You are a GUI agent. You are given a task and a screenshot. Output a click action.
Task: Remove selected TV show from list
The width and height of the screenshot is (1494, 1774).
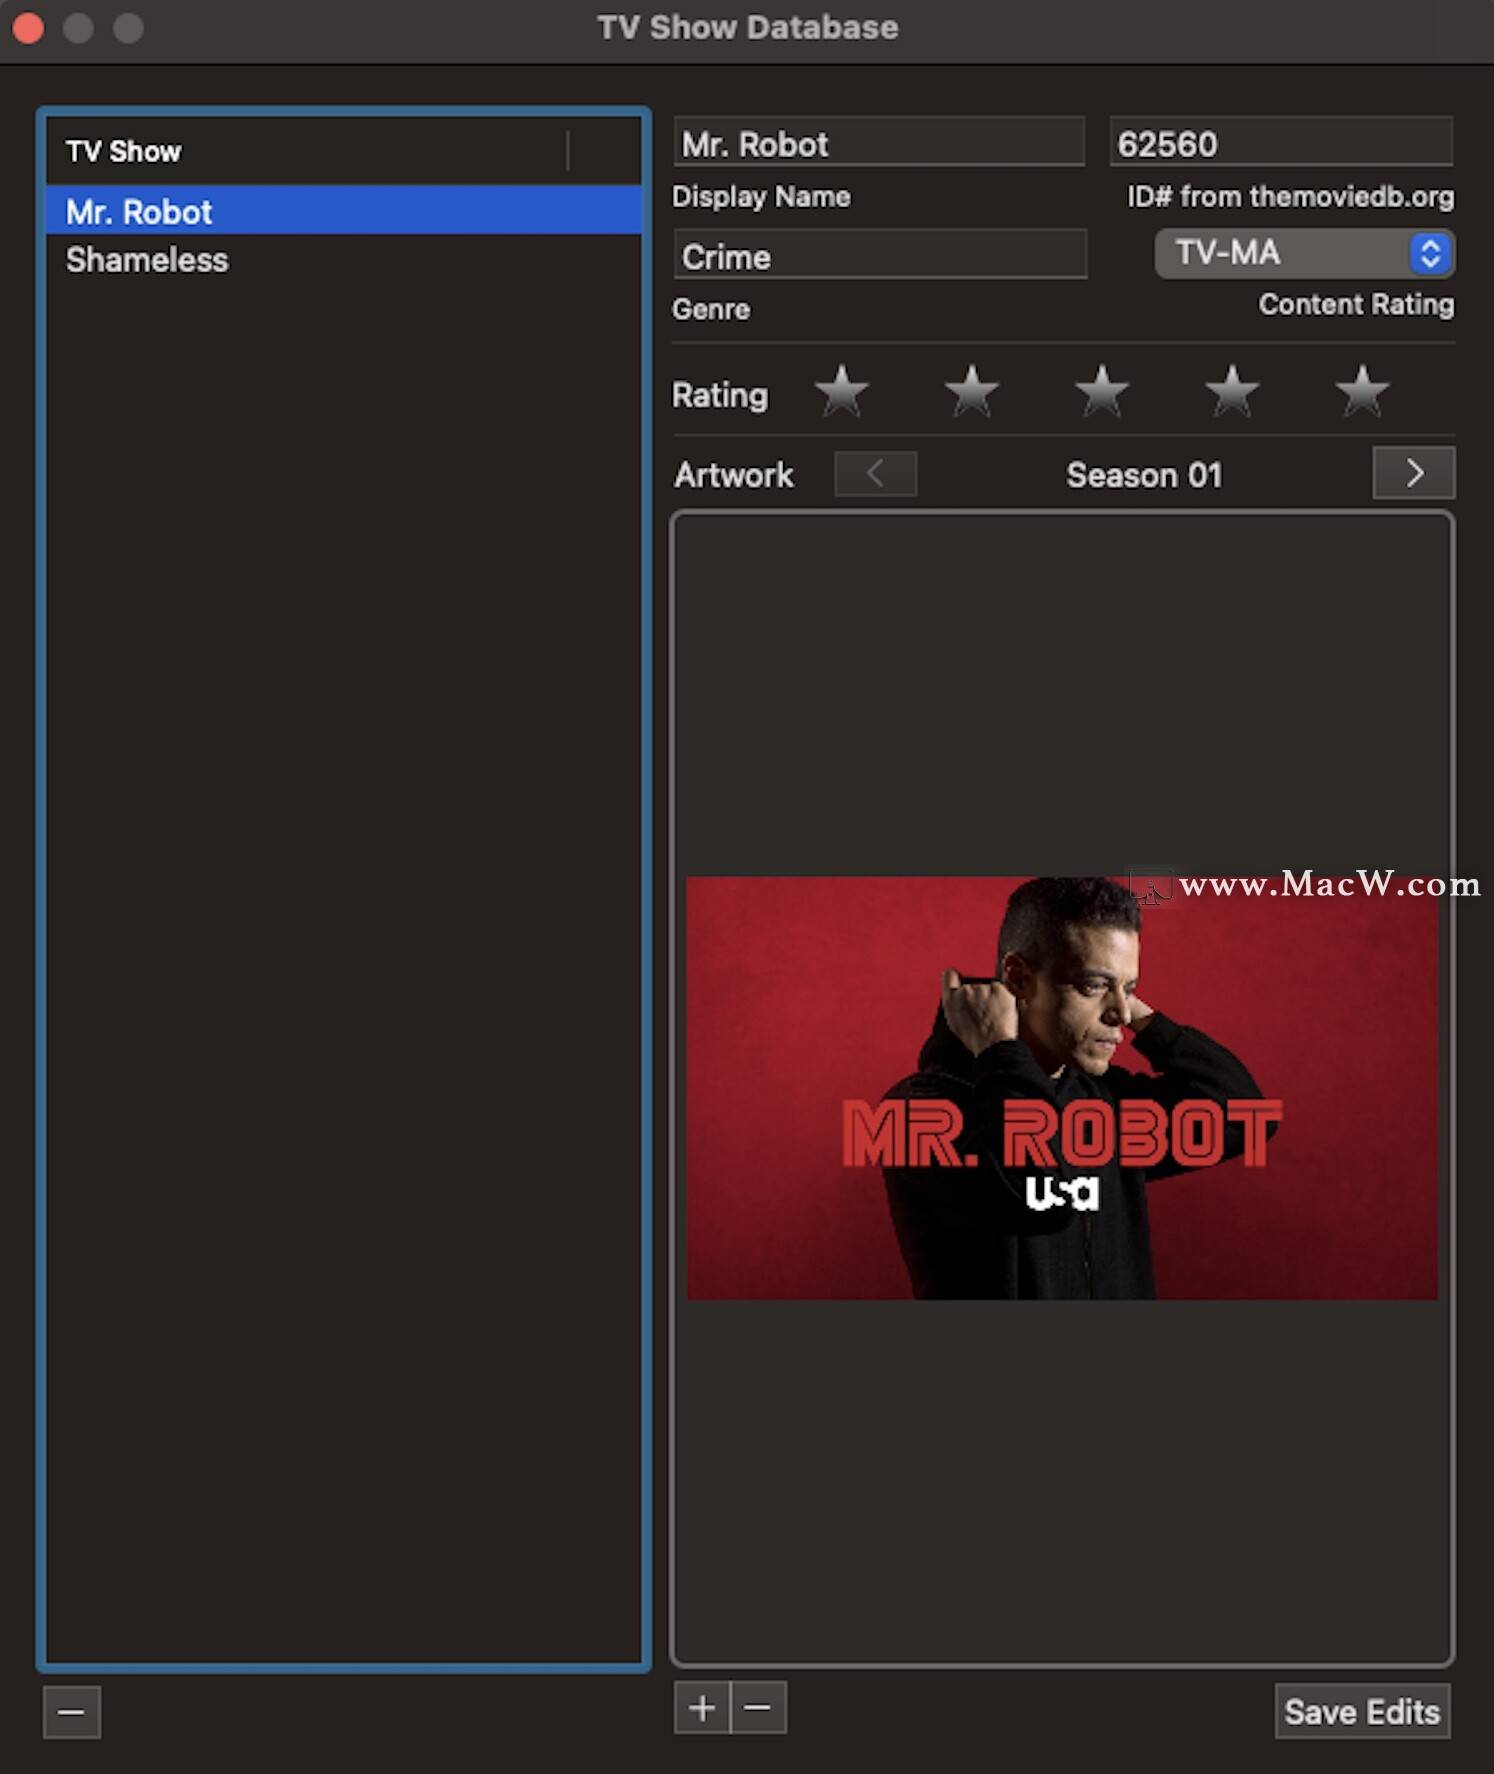pyautogui.click(x=72, y=1712)
